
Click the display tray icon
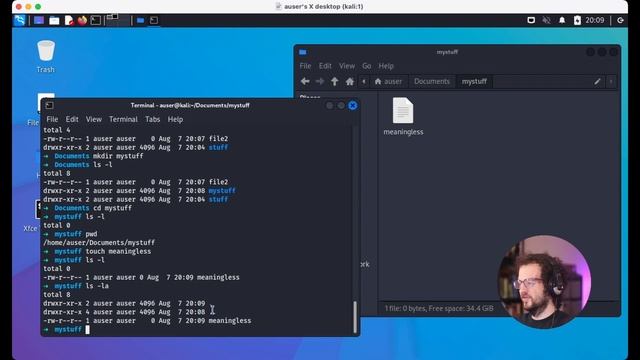[531, 20]
